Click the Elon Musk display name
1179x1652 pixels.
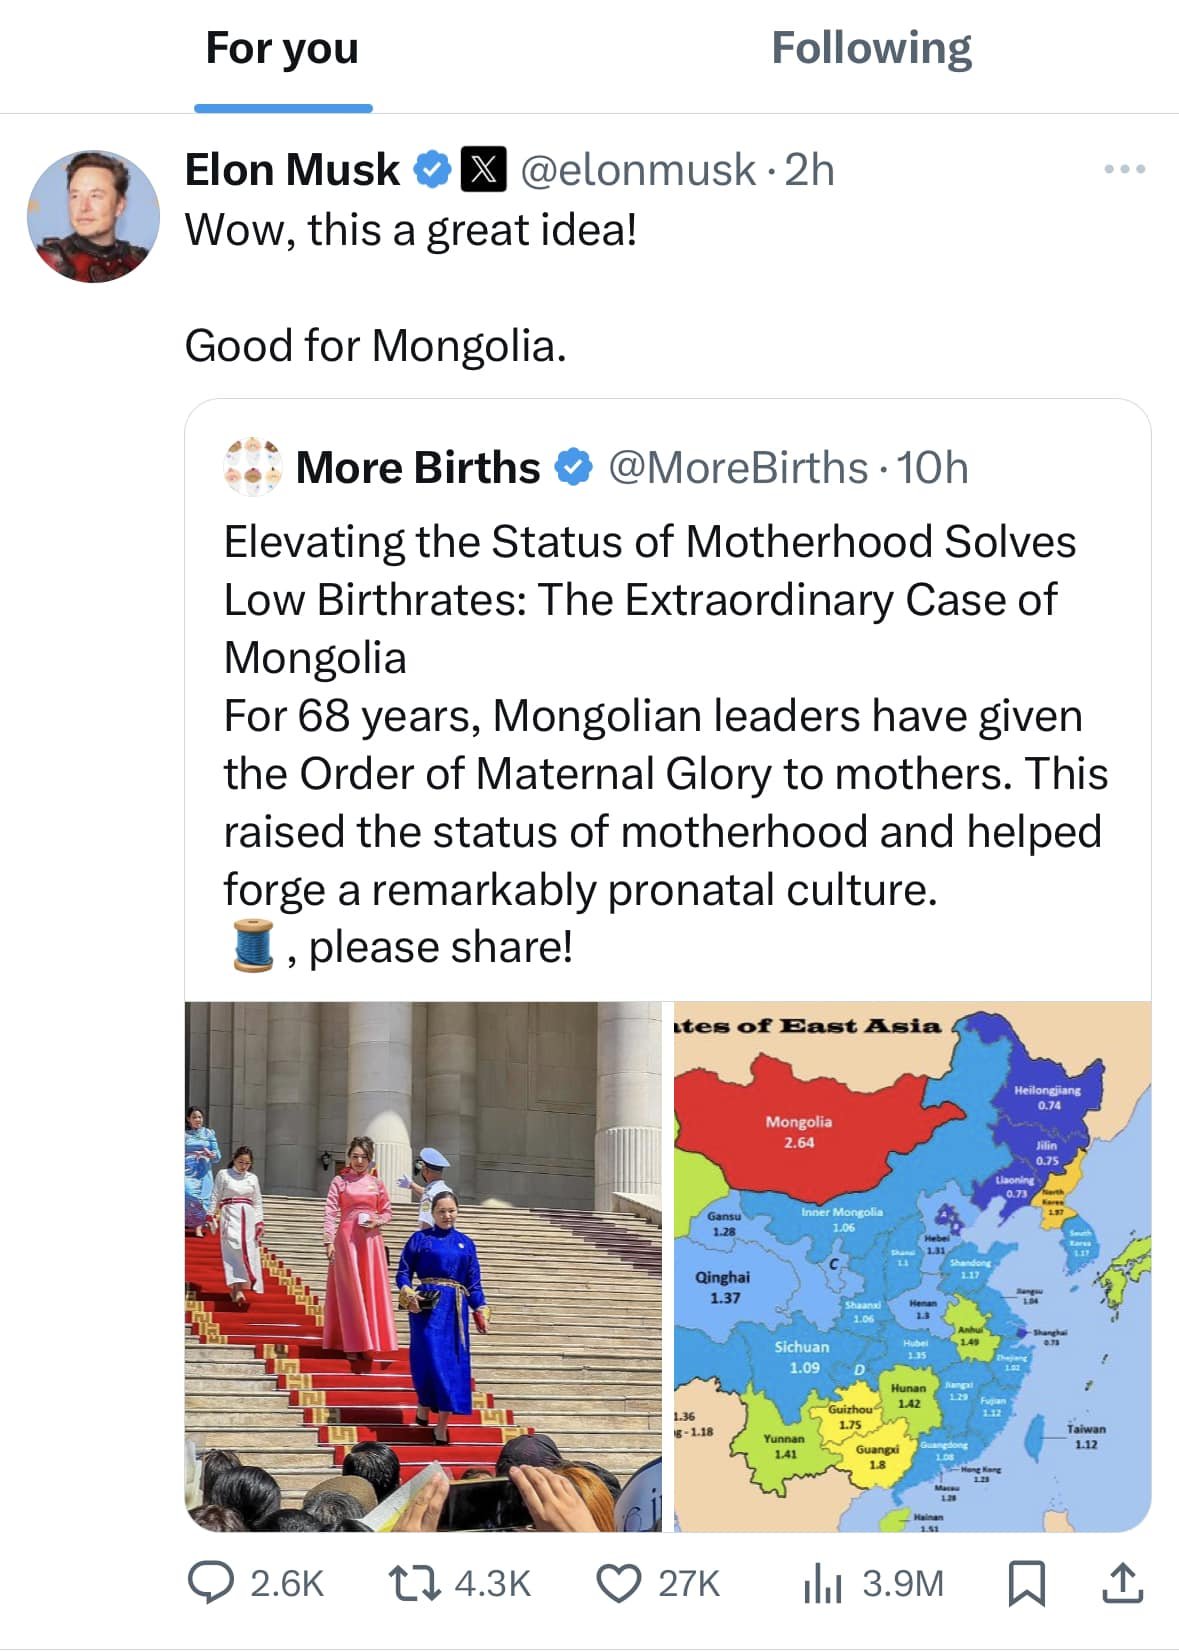(x=292, y=170)
